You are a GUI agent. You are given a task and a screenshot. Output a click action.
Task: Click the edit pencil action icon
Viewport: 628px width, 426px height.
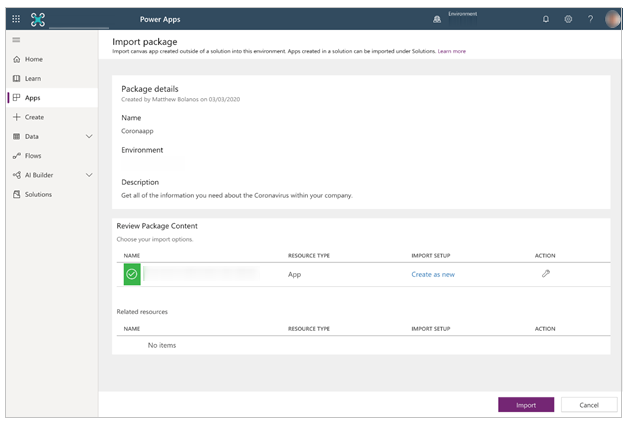coord(545,273)
